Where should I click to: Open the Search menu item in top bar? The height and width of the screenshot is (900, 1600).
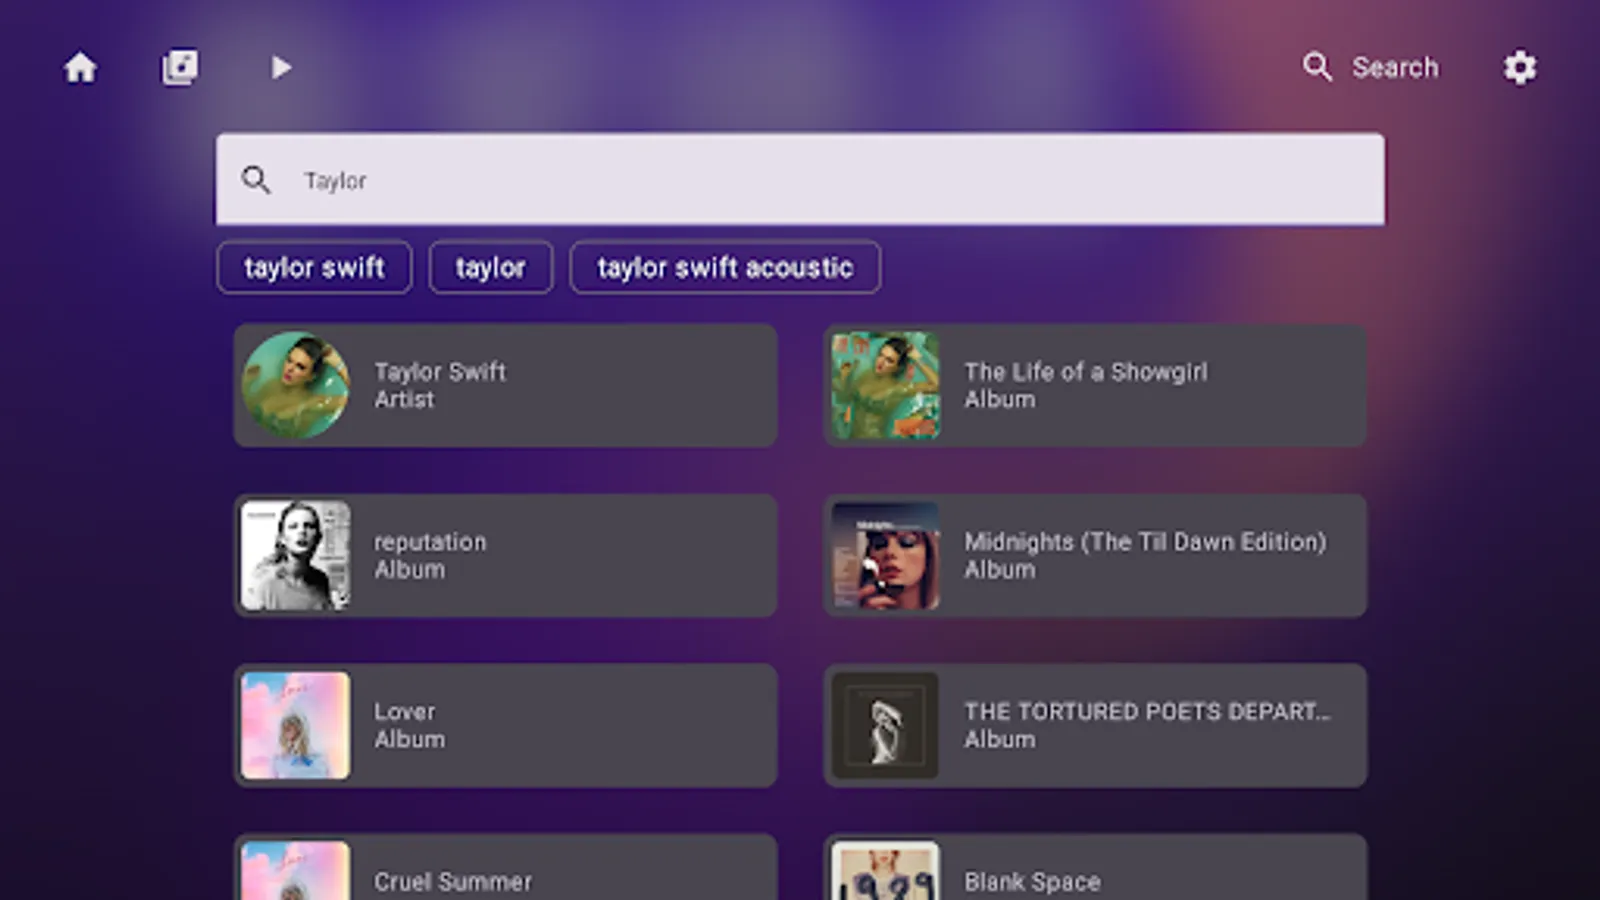(1396, 67)
